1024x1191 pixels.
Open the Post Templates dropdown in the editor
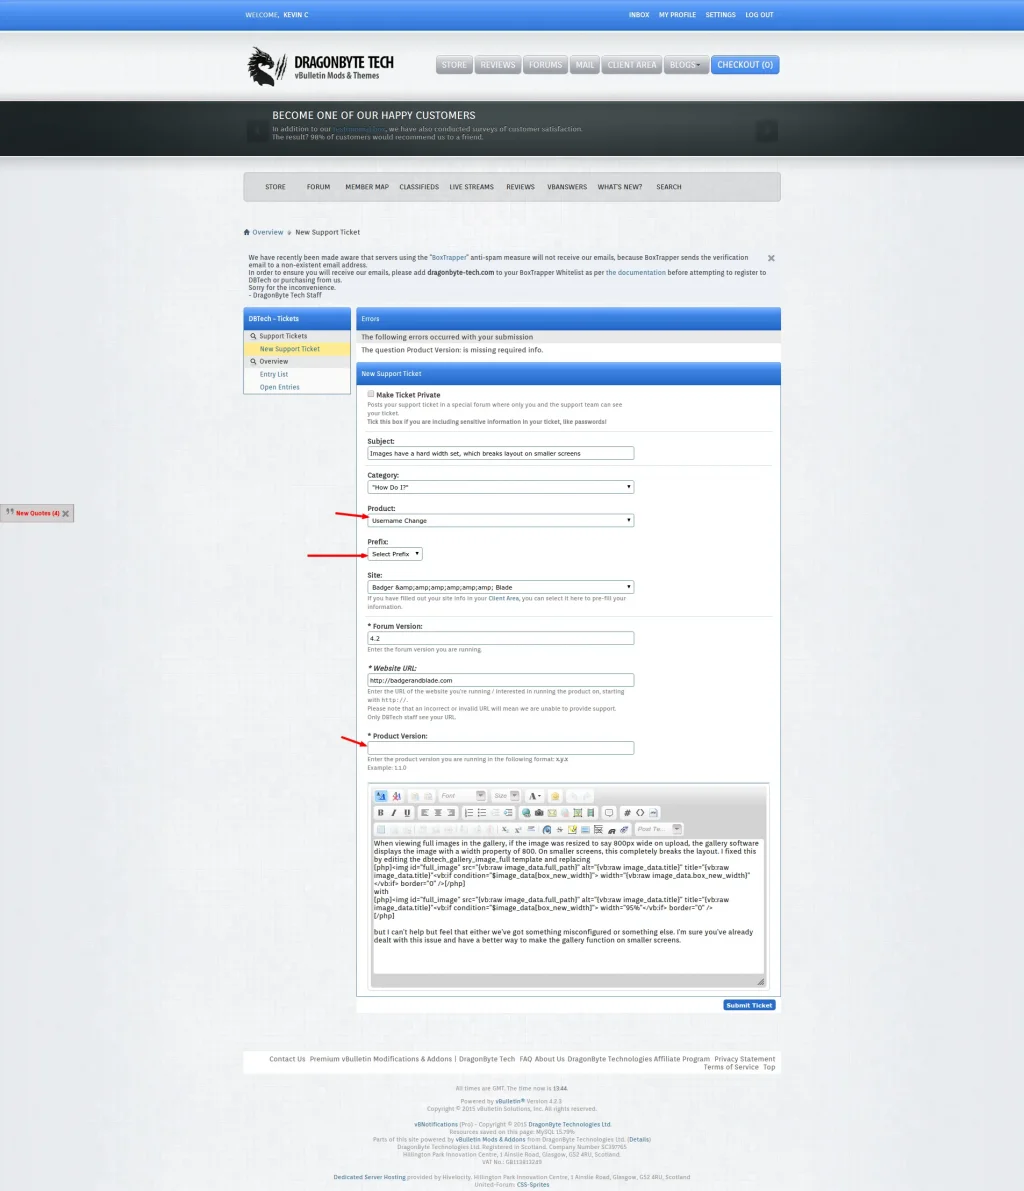(x=659, y=829)
